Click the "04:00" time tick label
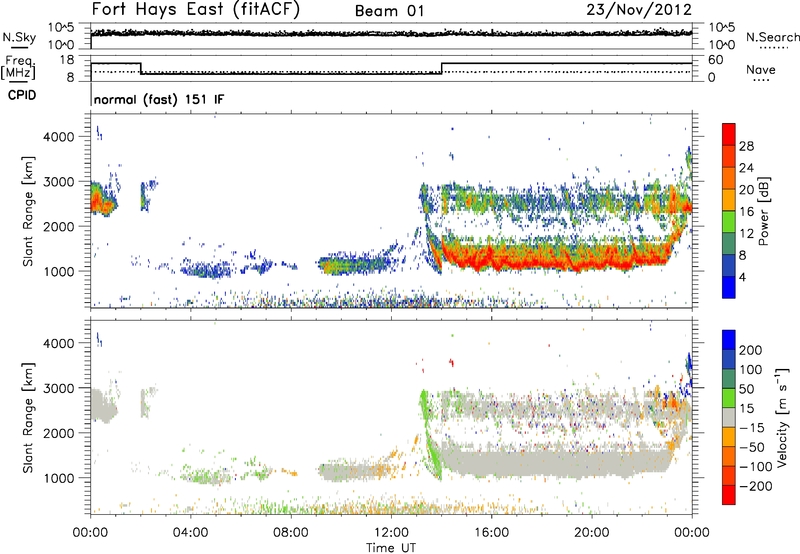The image size is (800, 554). pos(190,533)
